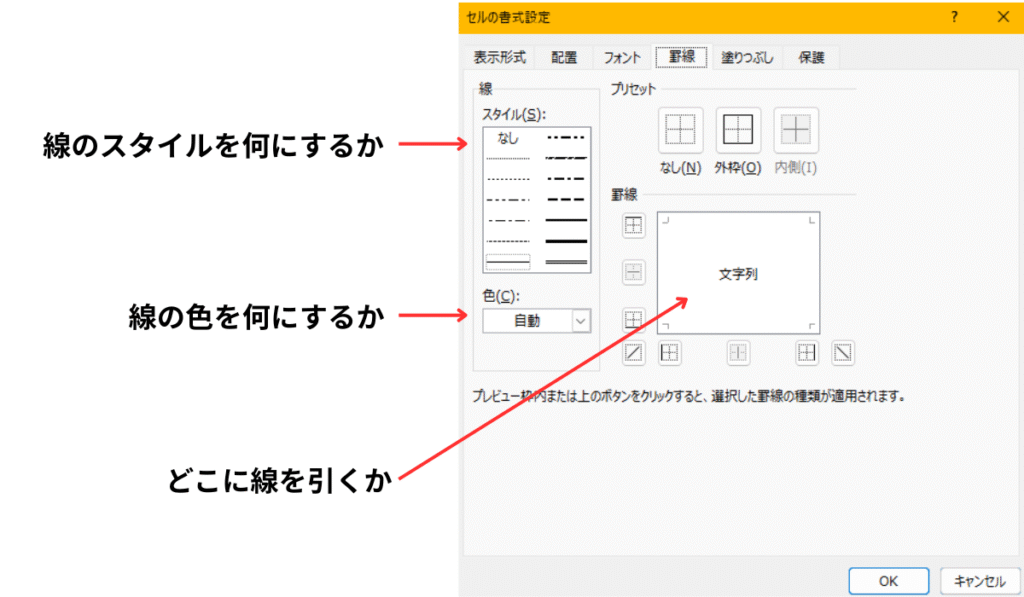Click the 自動 color selection box
The image size is (1024, 597).
point(526,321)
